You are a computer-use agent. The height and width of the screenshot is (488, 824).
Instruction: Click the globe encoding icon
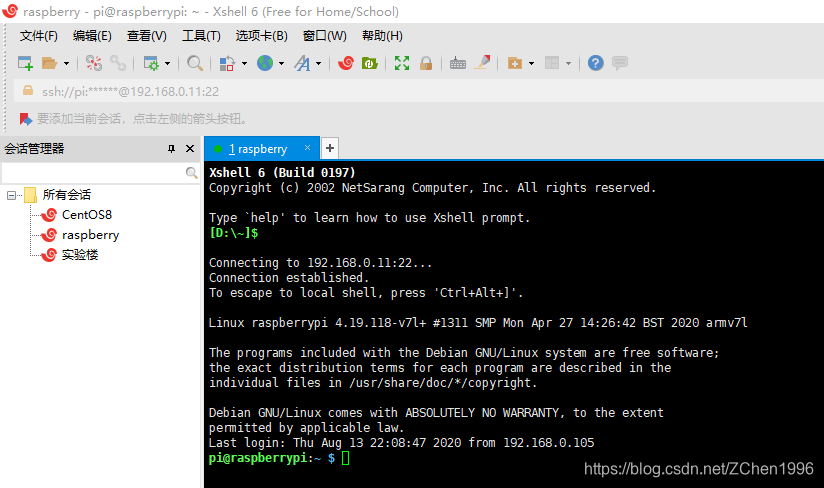[265, 63]
